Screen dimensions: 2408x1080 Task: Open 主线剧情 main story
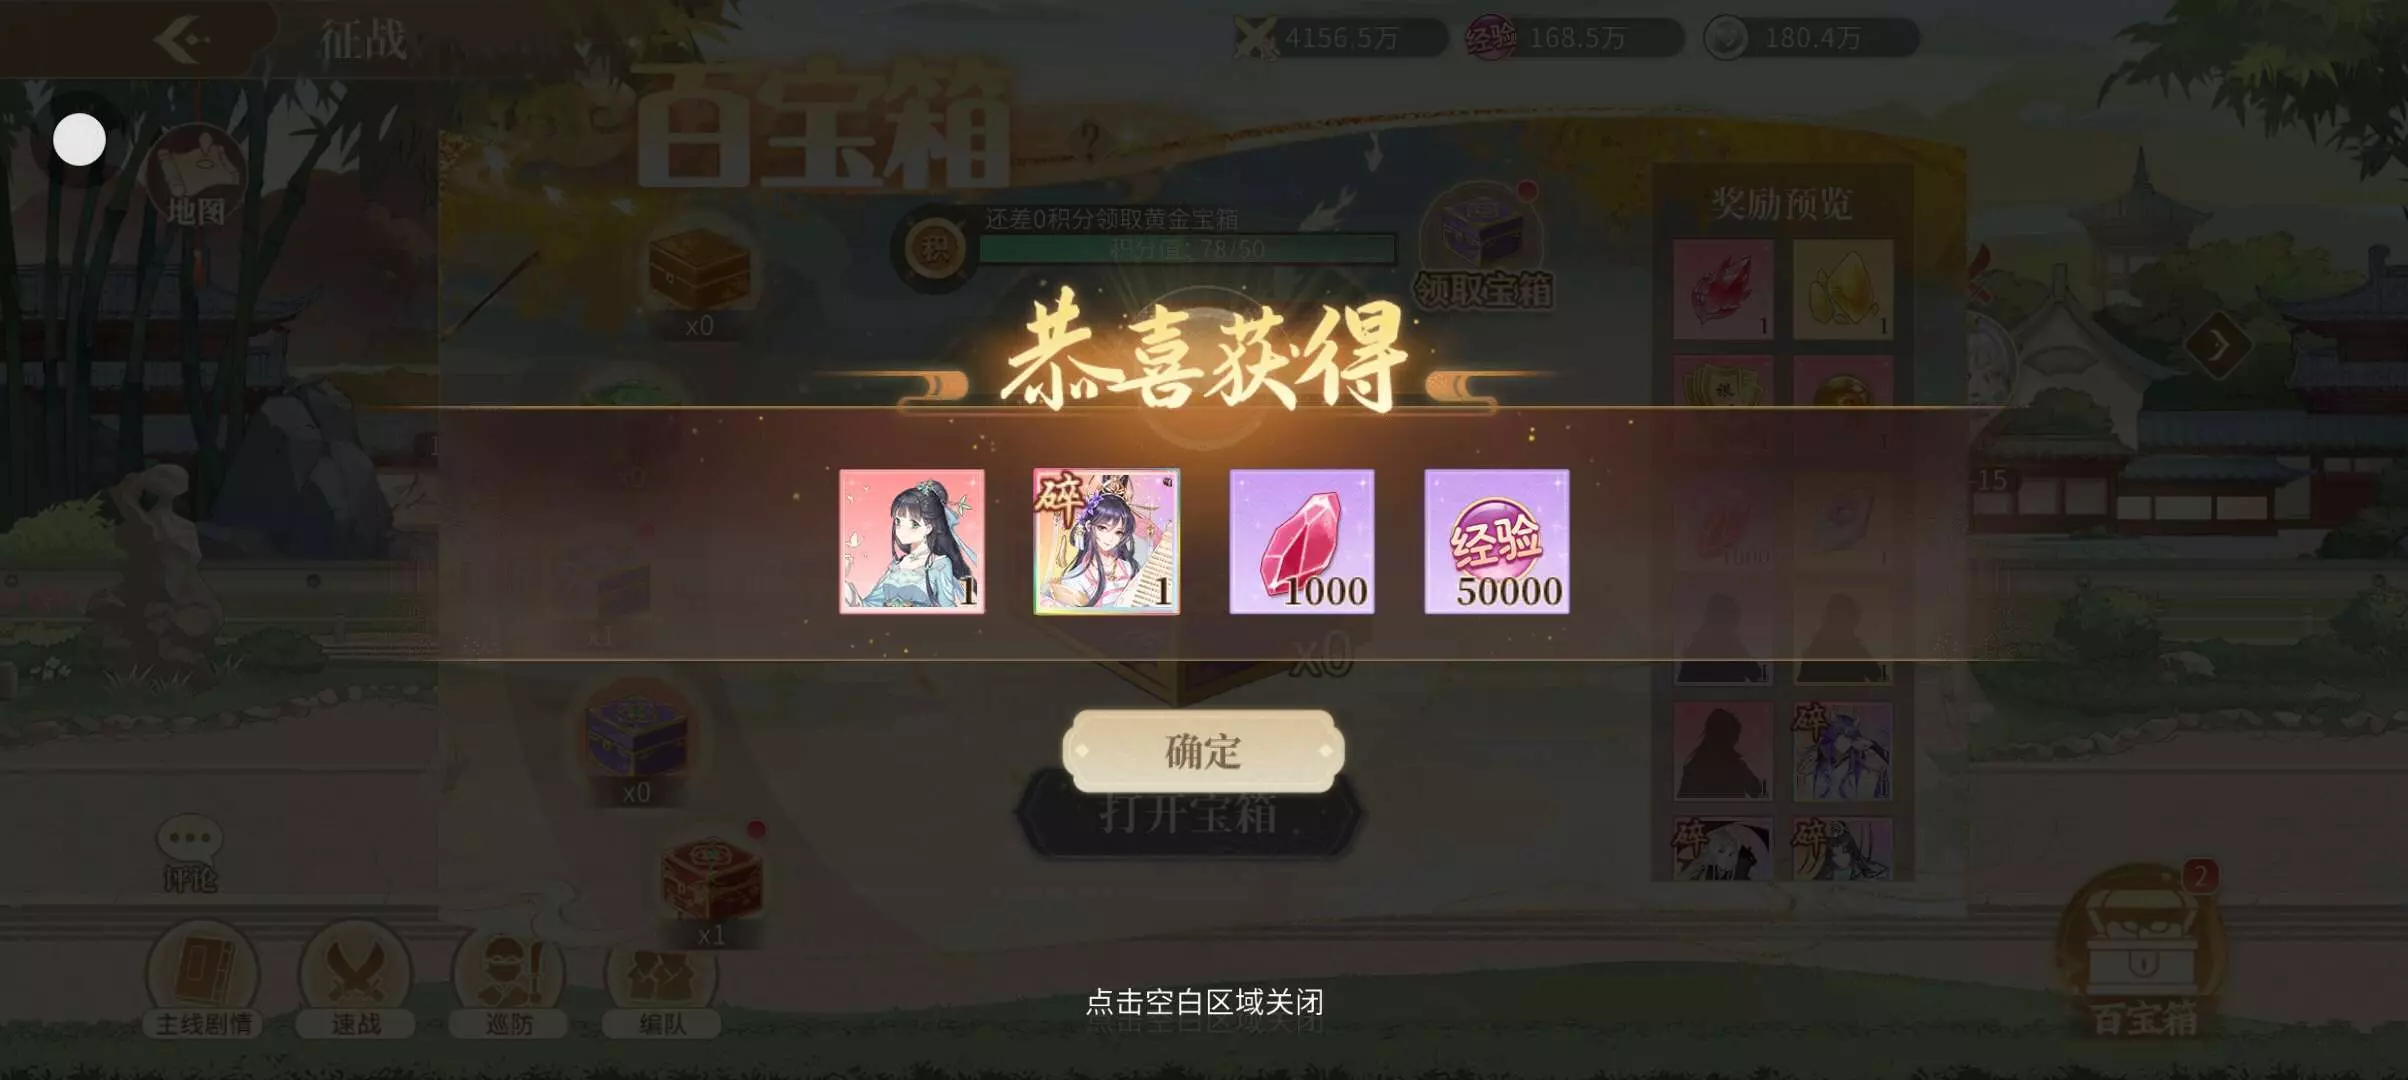point(203,982)
